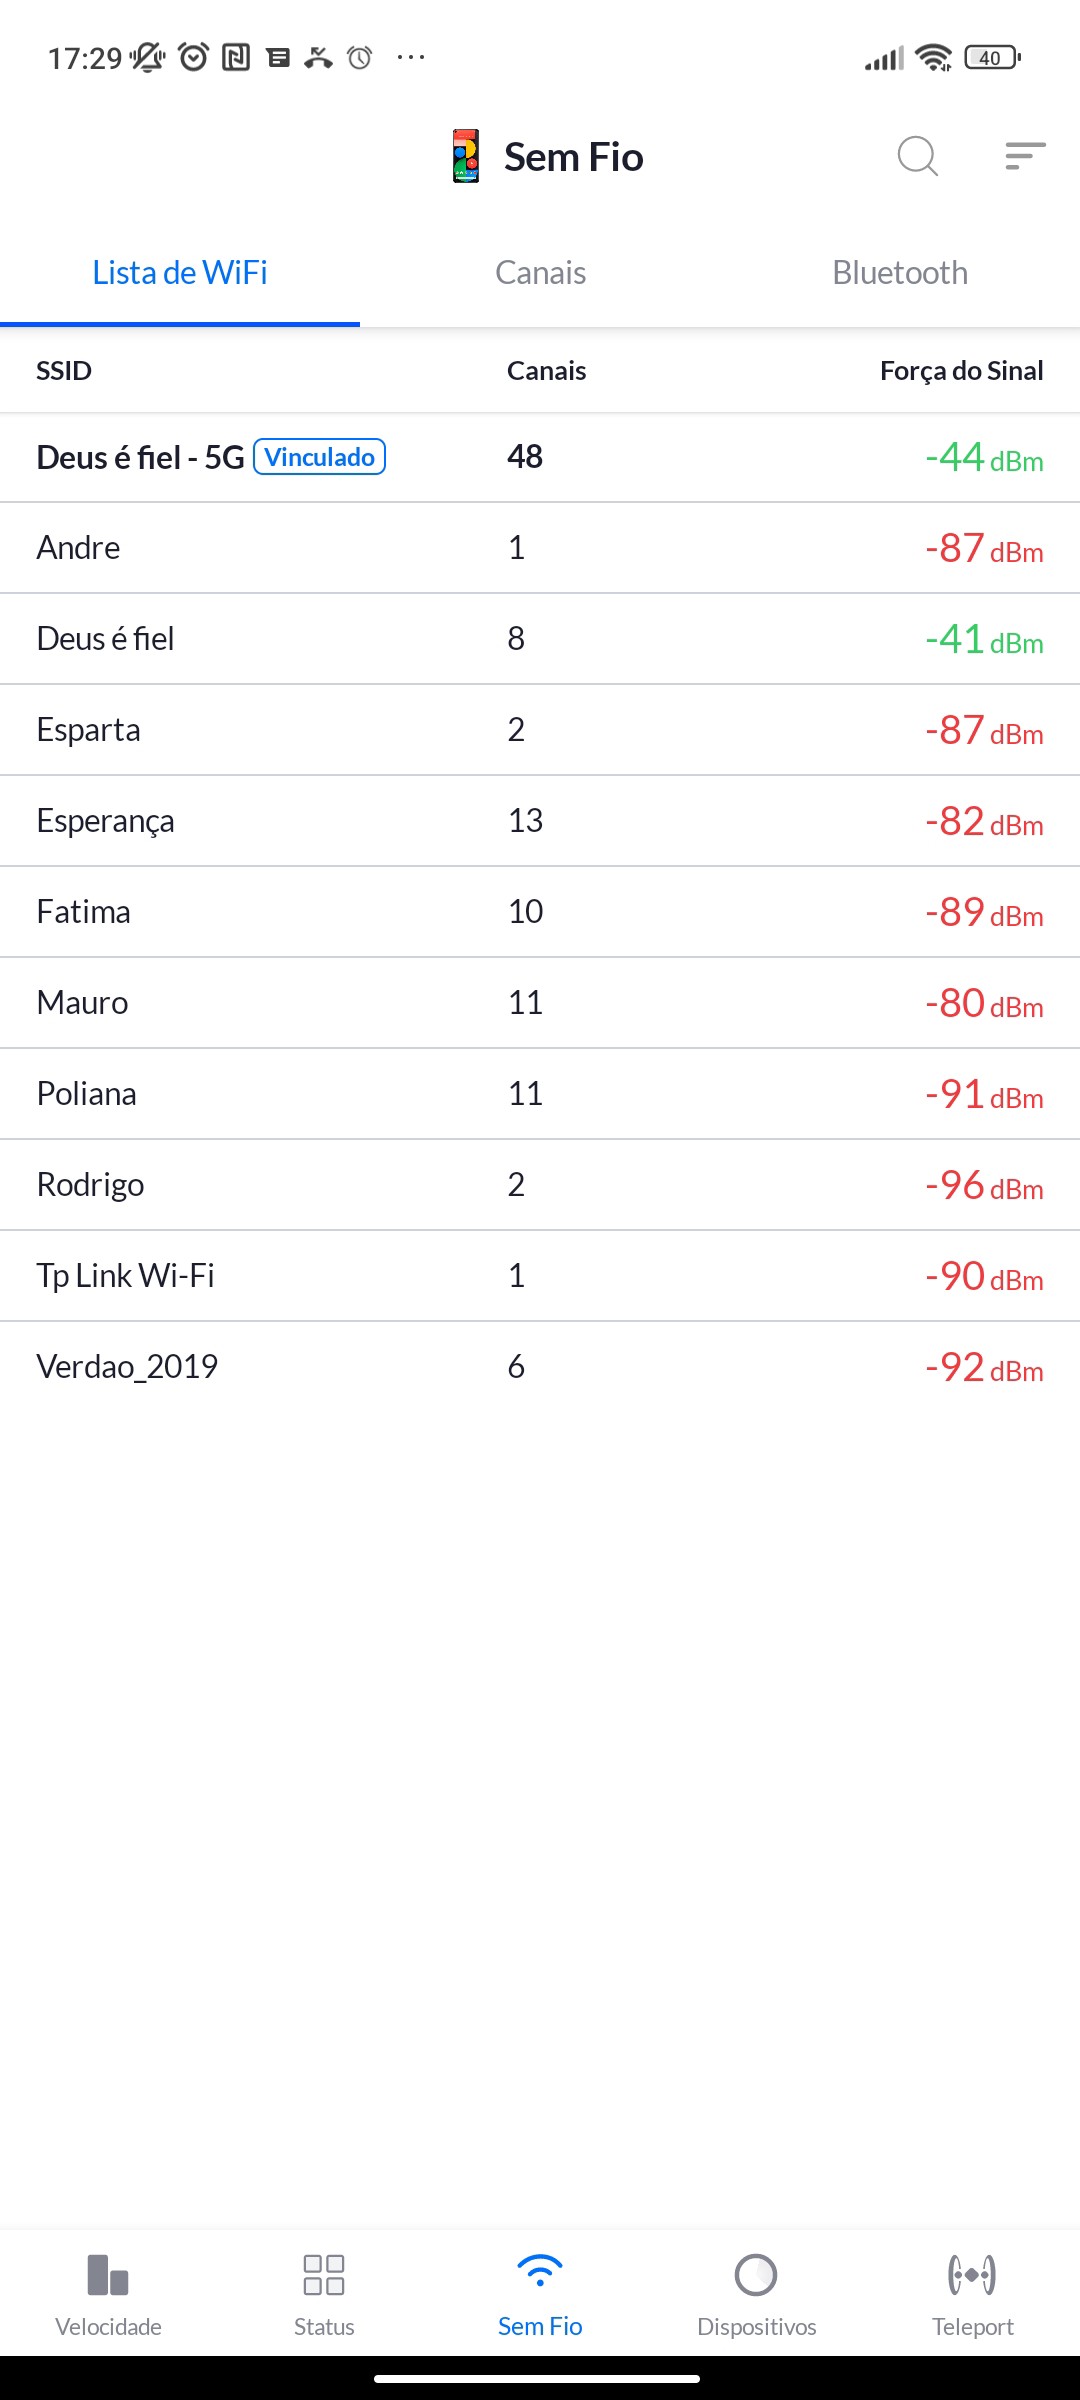Image resolution: width=1080 pixels, height=2400 pixels.
Task: Sort by SSID column header
Action: click(x=64, y=371)
